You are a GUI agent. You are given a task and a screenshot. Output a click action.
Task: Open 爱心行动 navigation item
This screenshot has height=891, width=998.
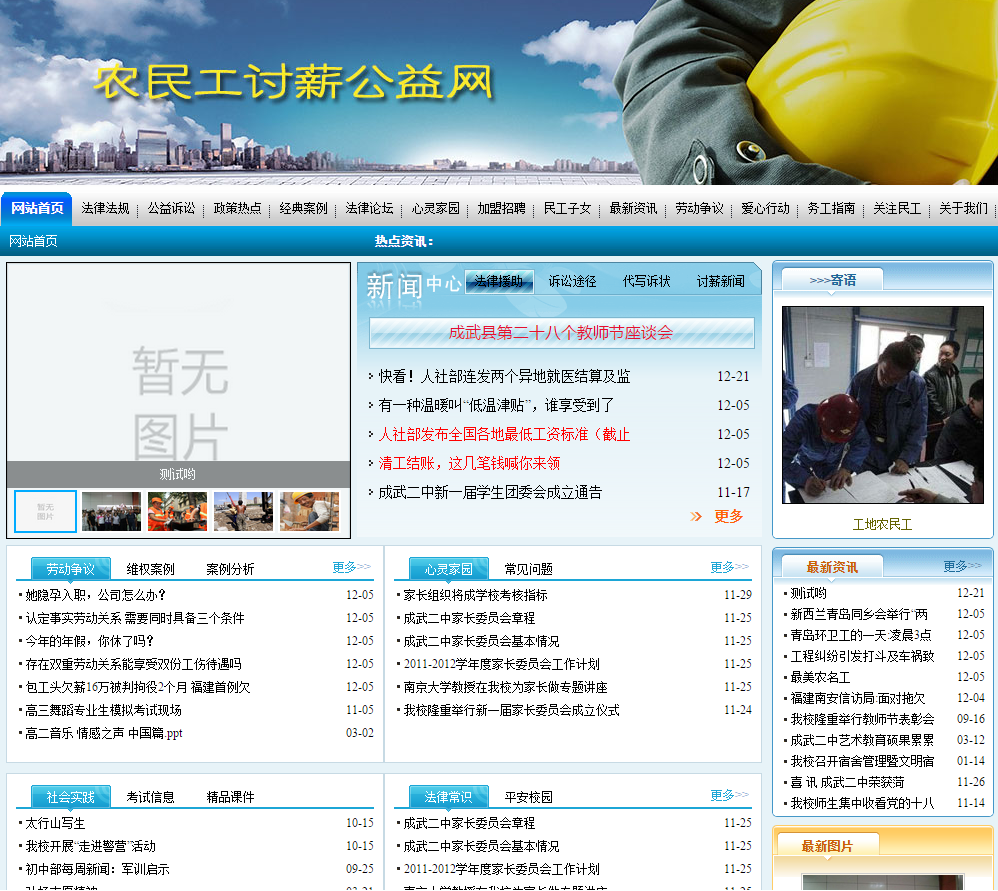click(765, 208)
